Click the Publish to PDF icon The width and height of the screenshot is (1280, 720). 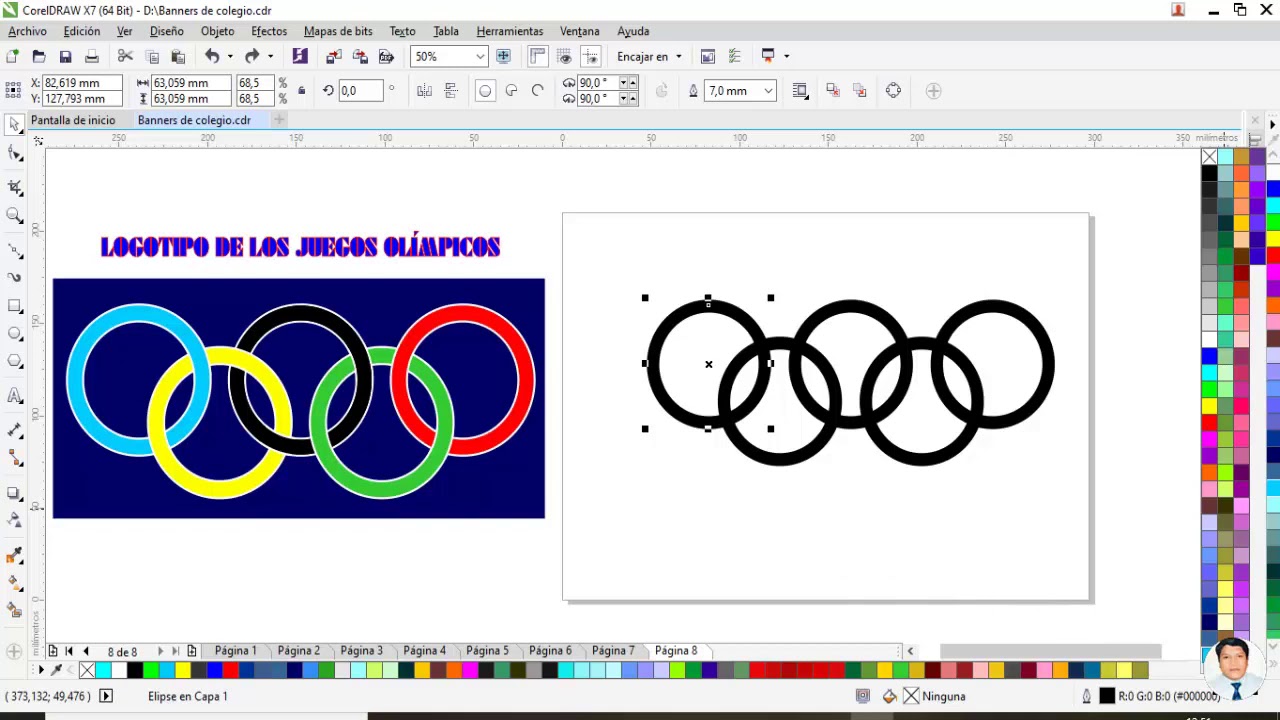click(x=387, y=56)
